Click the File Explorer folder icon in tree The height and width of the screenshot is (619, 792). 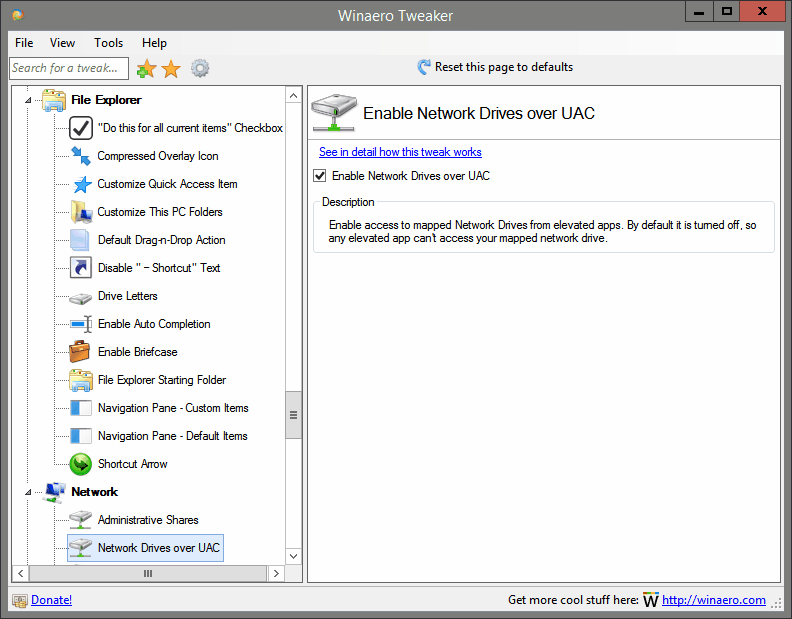click(54, 100)
